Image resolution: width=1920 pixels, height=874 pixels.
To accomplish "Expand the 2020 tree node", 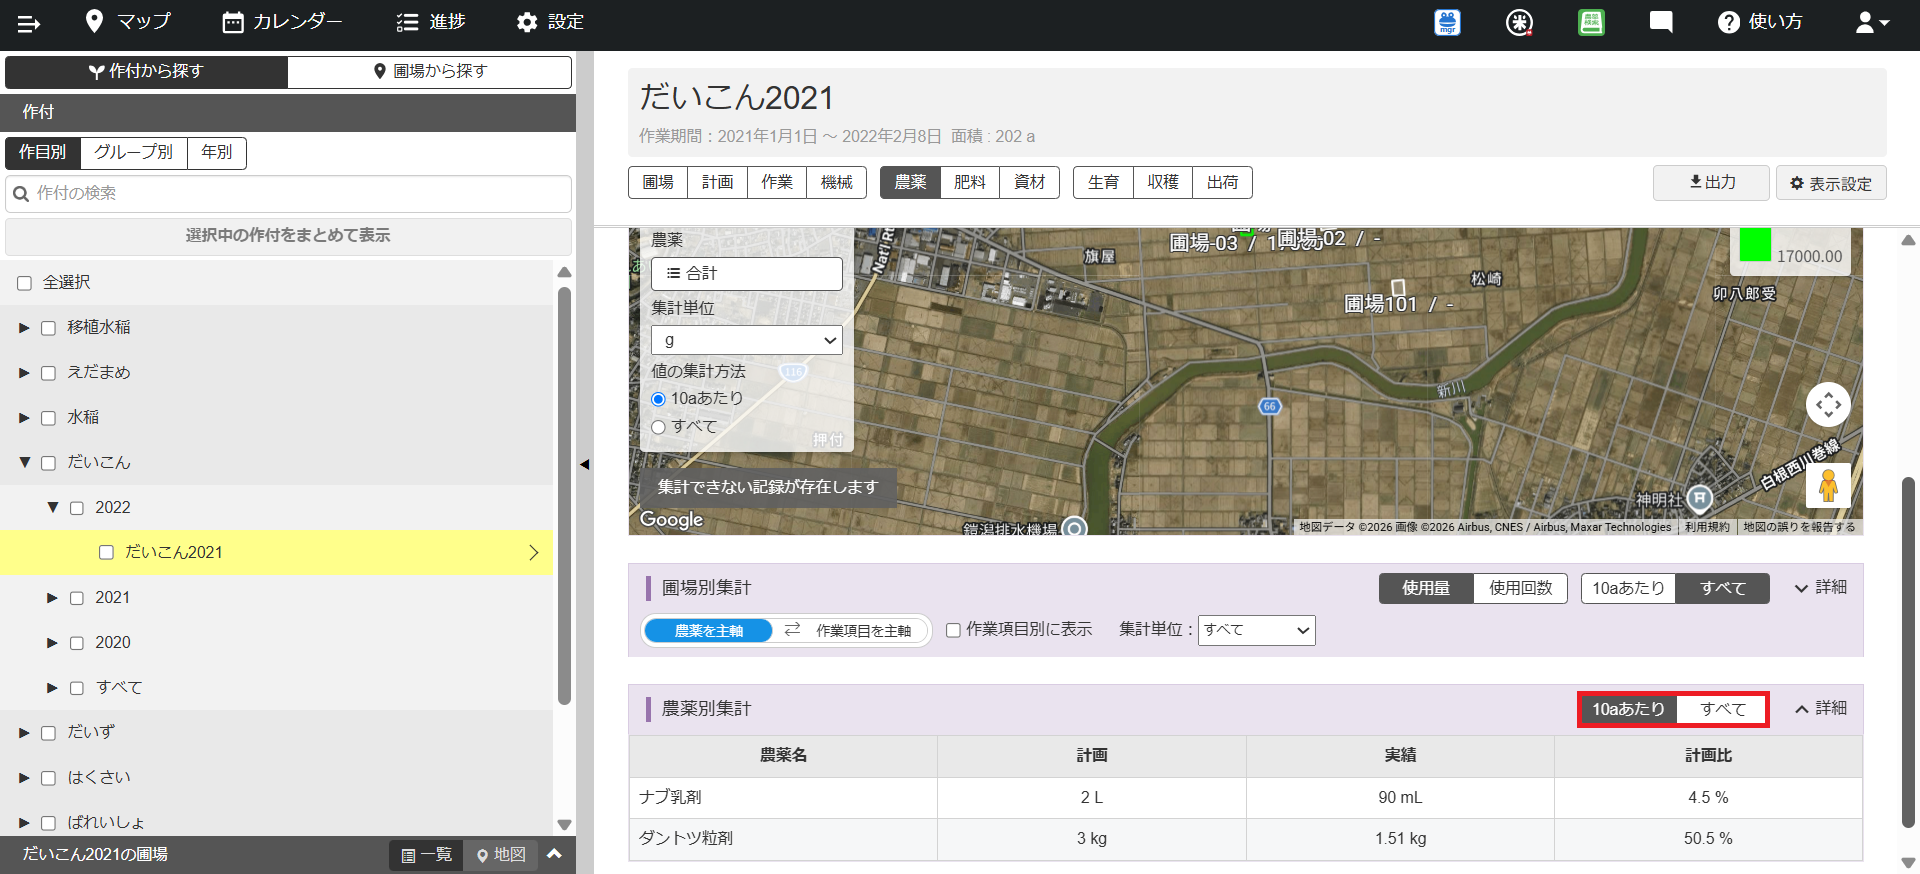I will click(x=53, y=643).
